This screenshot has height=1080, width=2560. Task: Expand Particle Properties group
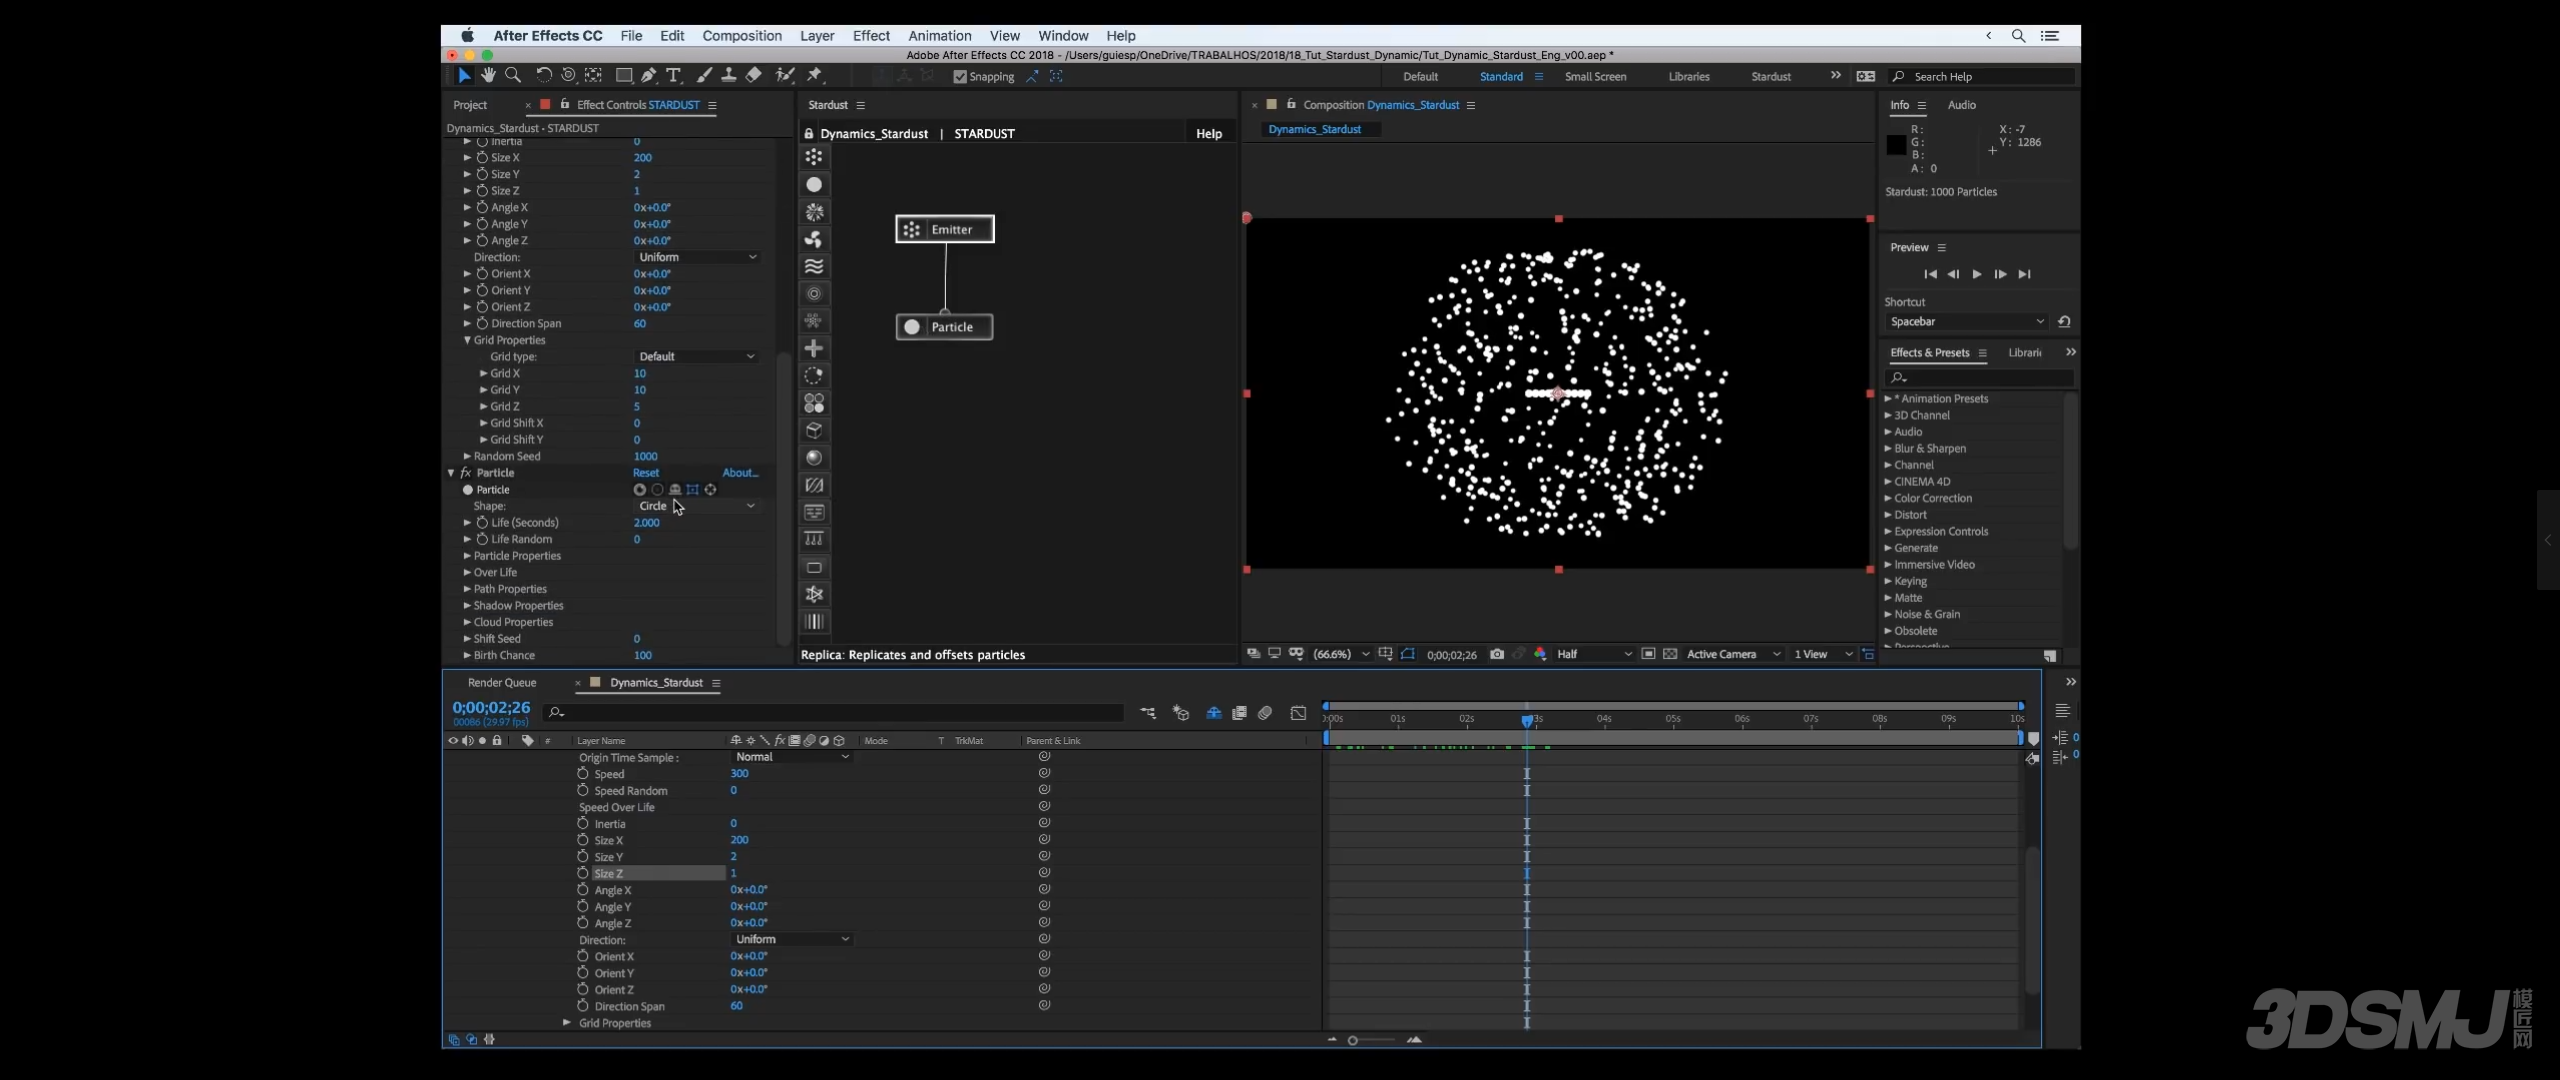point(467,556)
